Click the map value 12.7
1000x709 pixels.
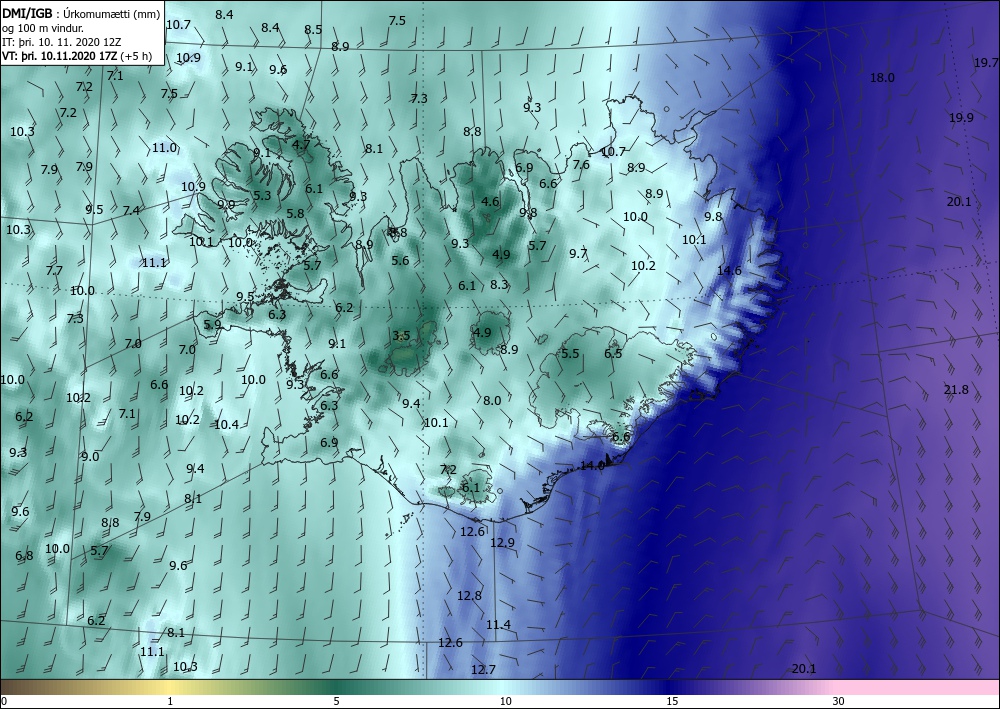483,670
